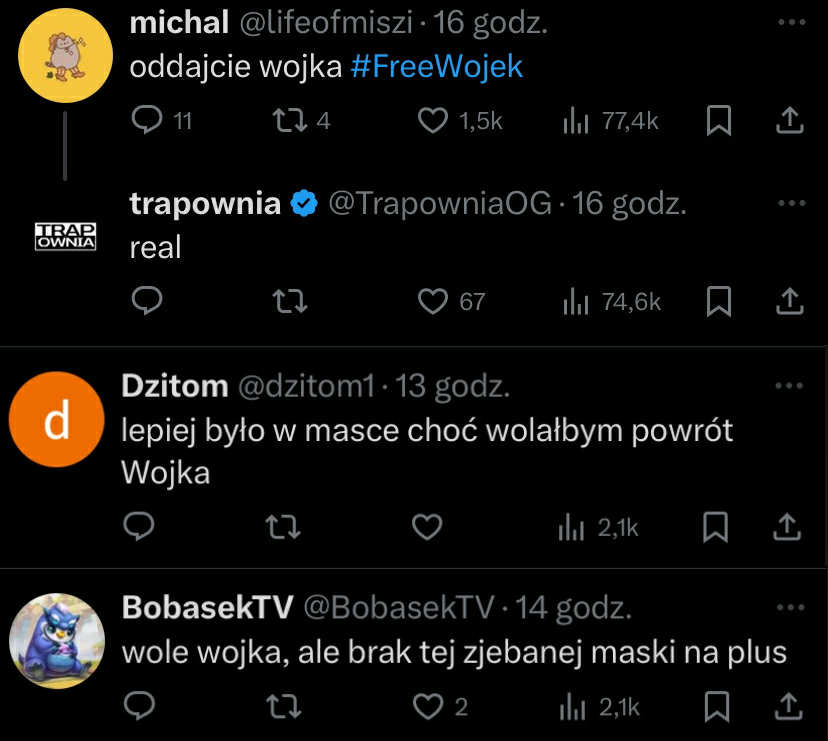Bookmark michal's oddajcie wojka tweet
Image resolution: width=828 pixels, height=741 pixels.
[718, 121]
